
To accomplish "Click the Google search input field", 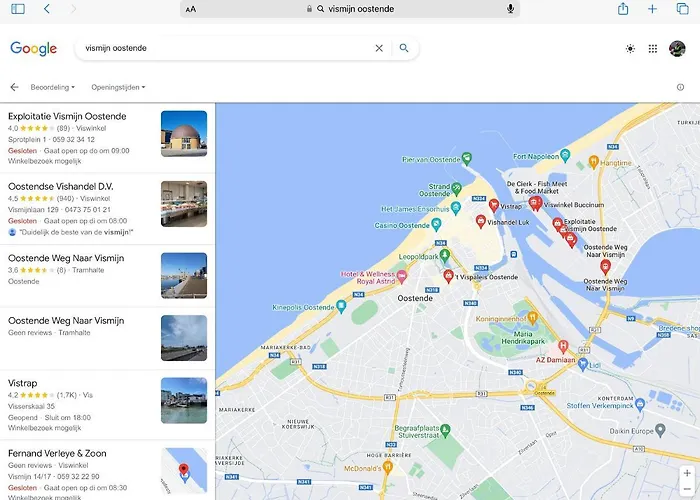I will (x=223, y=48).
